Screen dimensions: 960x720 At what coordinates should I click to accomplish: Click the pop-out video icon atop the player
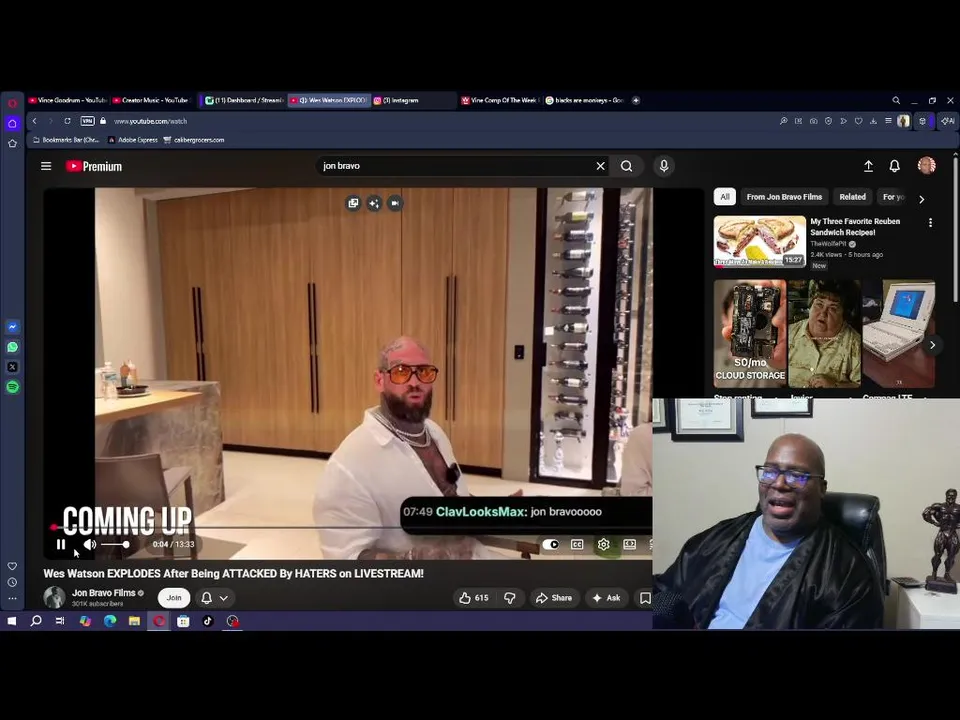pyautogui.click(x=353, y=203)
